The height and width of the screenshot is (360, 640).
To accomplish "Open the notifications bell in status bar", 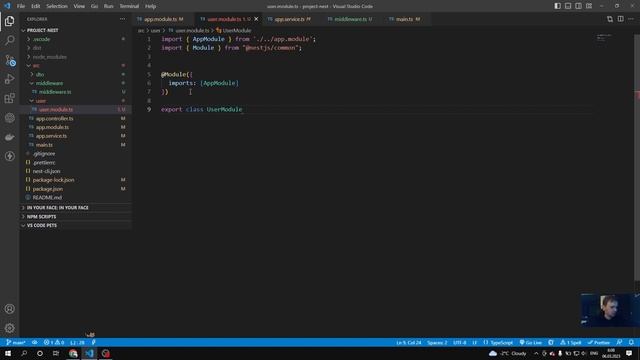I will click(631, 342).
